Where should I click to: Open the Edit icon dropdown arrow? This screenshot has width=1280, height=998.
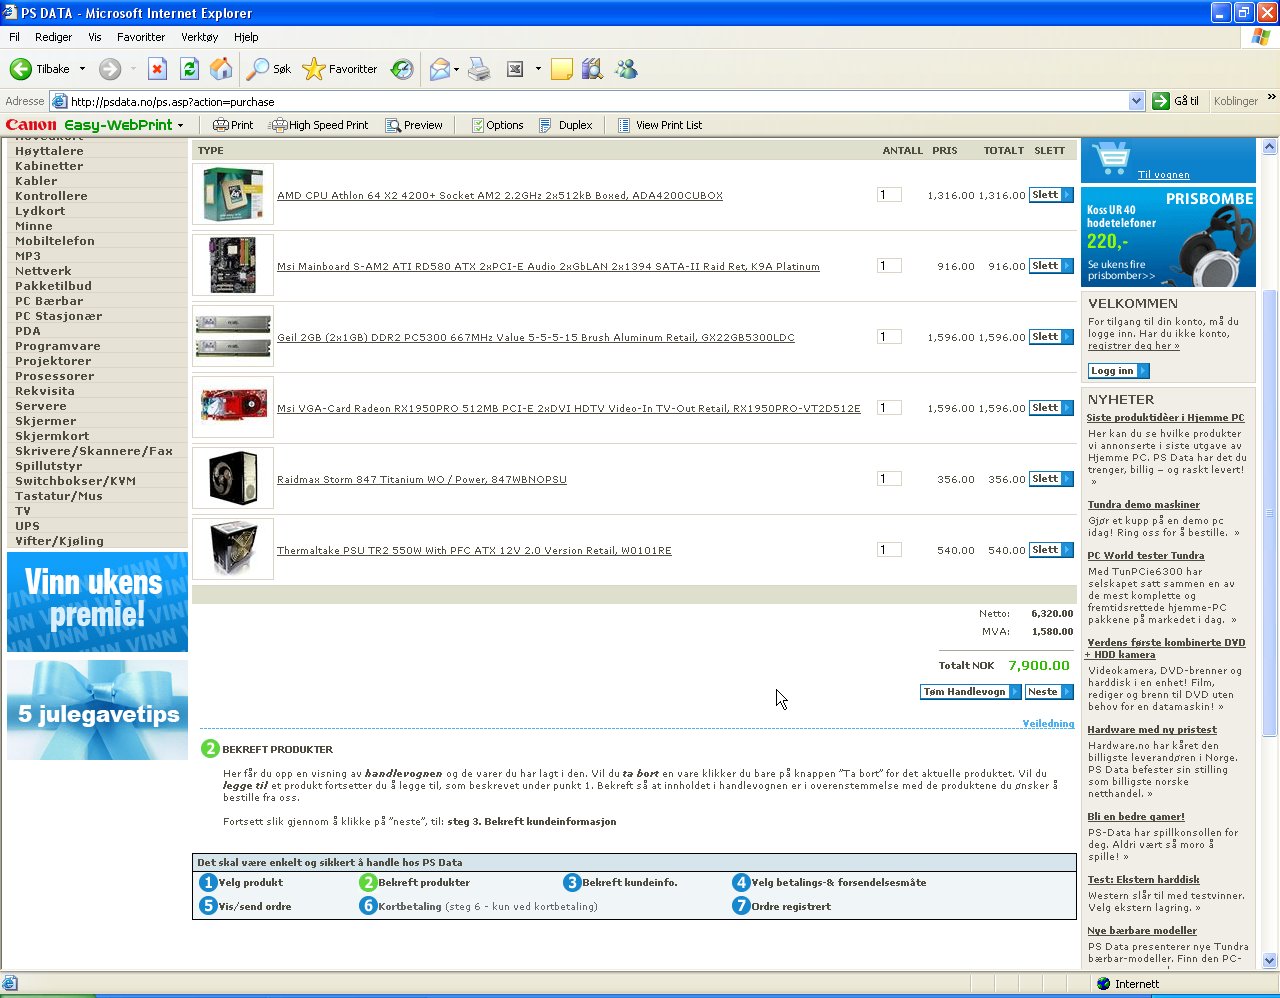[x=538, y=69]
